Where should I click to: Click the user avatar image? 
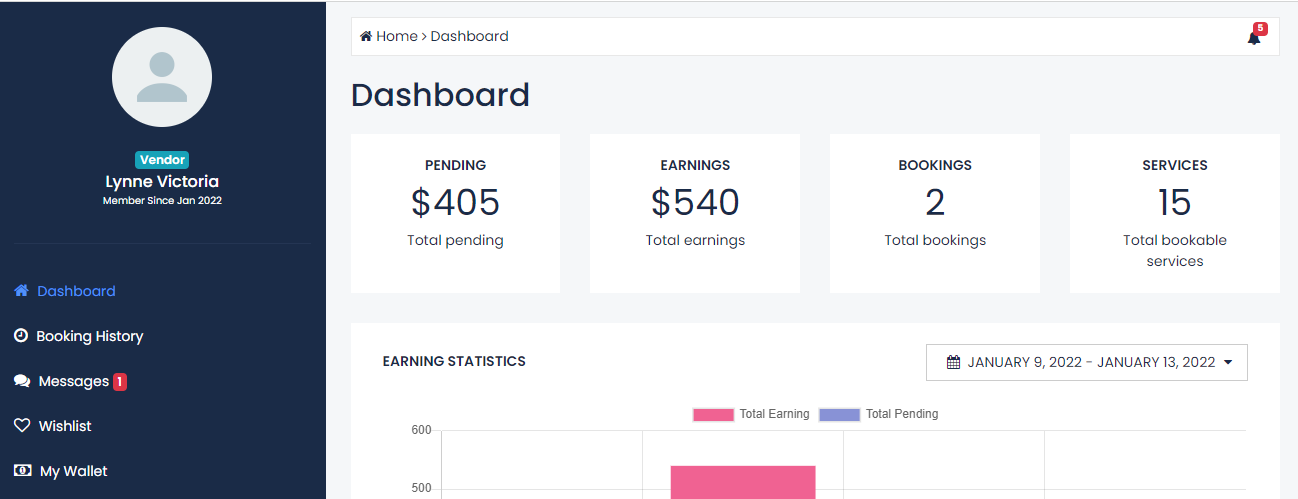tap(162, 77)
